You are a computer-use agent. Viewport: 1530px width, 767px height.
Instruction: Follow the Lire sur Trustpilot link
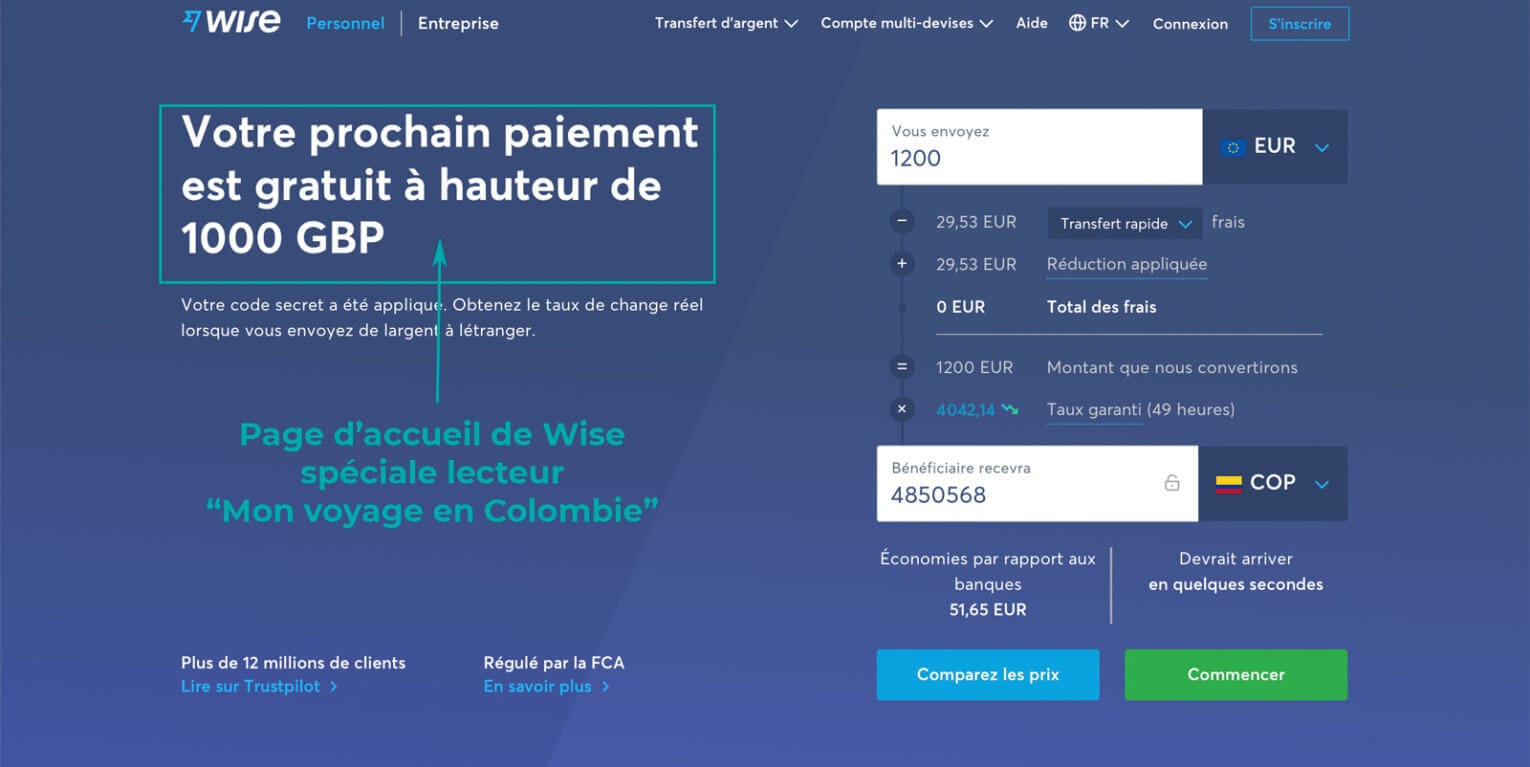pos(259,687)
